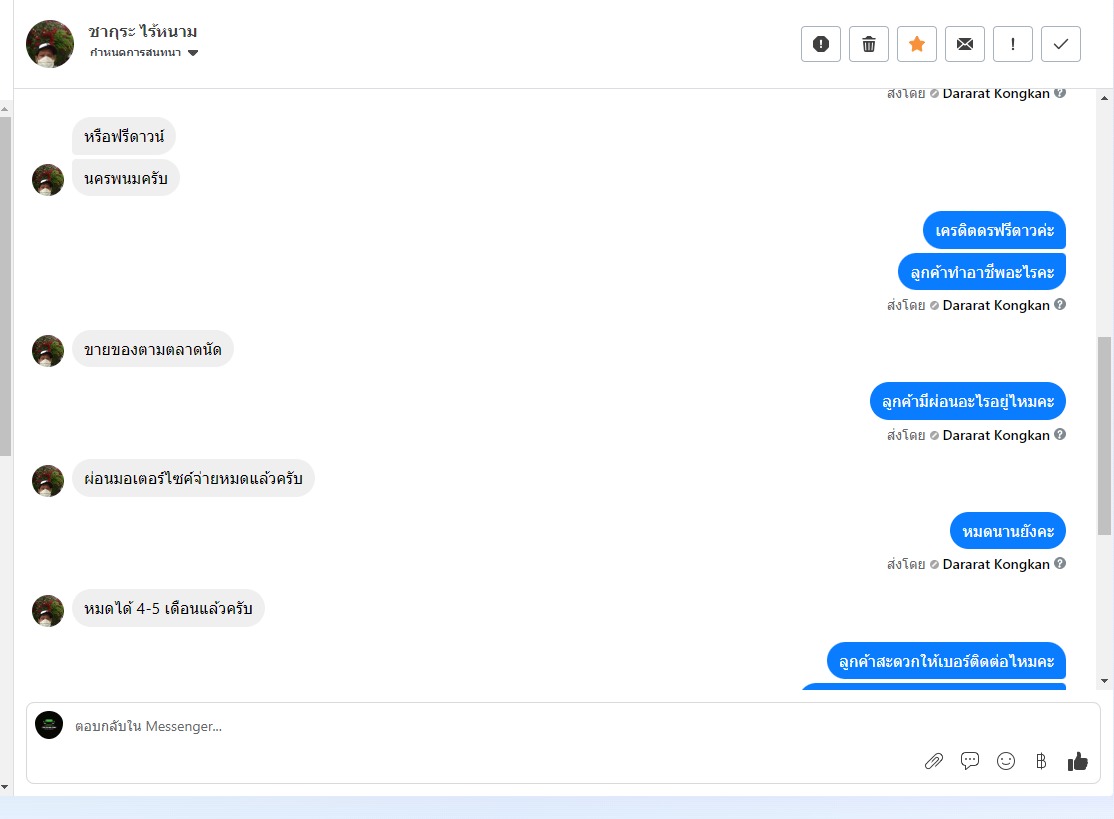Click the baht payment icon

pos(1041,761)
